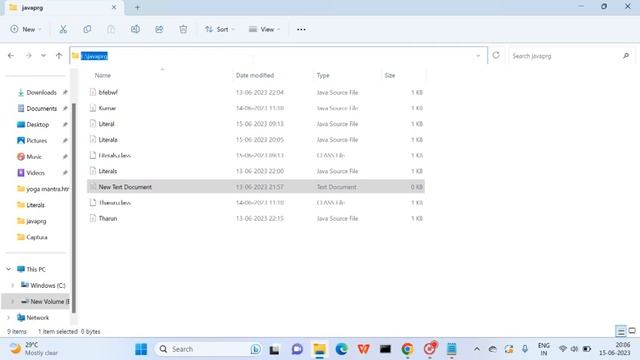The image size is (640, 360).
Task: Open the Bing icon in taskbar search
Action: [256, 349]
